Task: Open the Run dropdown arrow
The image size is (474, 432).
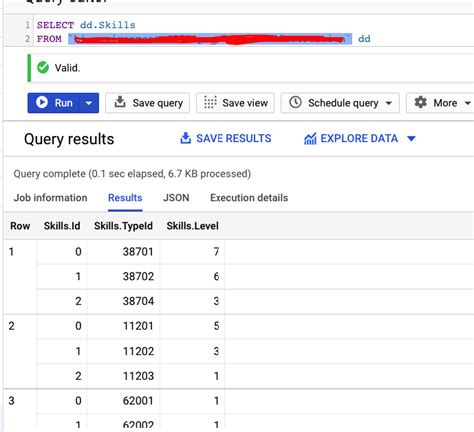Action: pos(89,103)
